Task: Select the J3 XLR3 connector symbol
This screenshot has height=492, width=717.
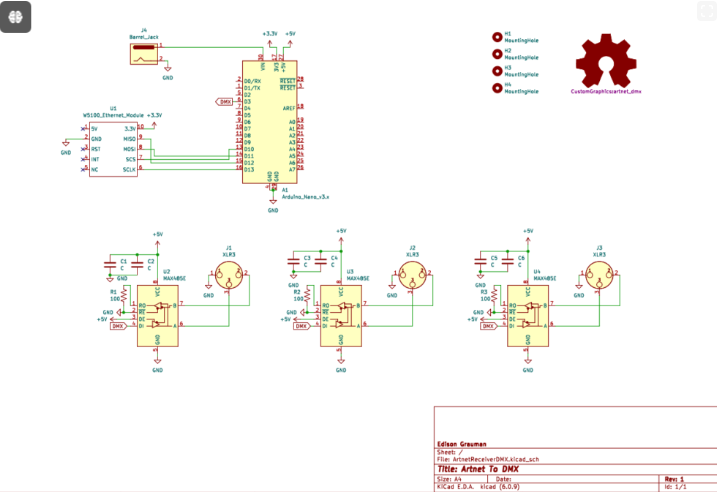Action: tap(599, 275)
